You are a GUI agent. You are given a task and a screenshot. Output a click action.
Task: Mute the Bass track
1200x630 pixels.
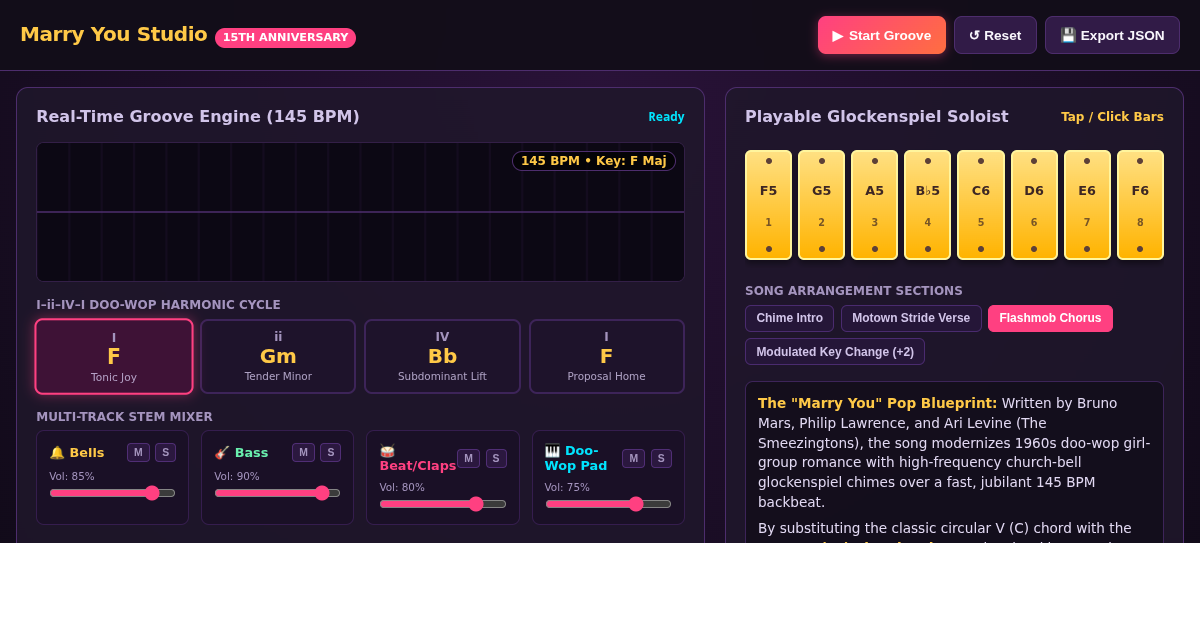(x=303, y=452)
